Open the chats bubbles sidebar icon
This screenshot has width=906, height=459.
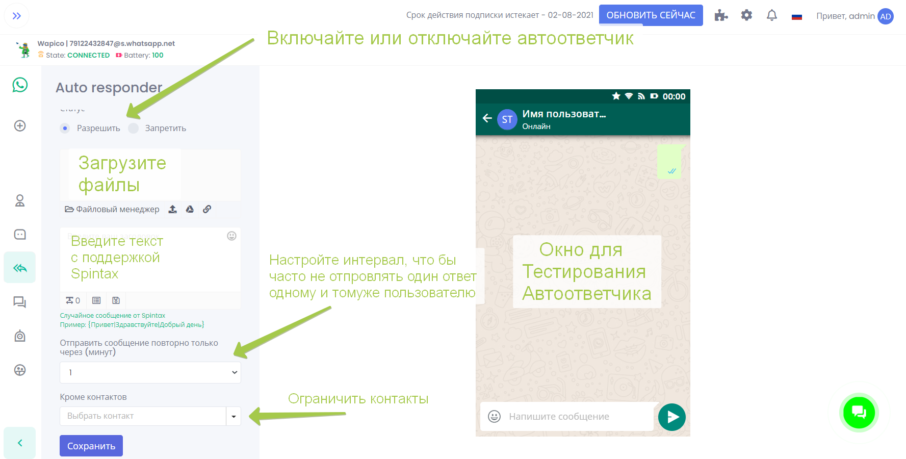20,302
